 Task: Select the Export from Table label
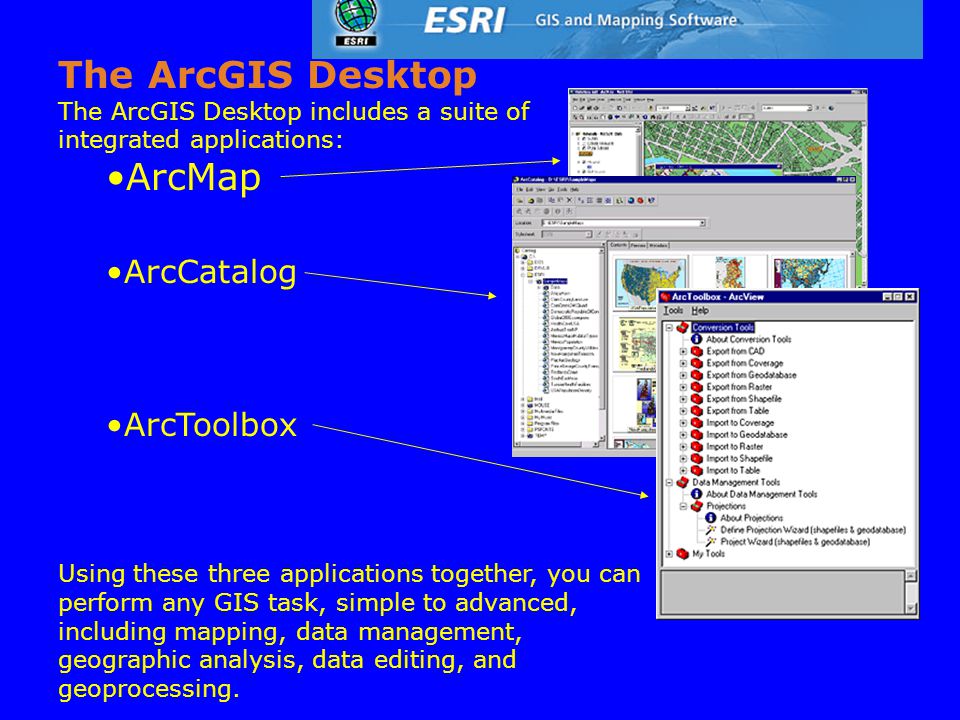coord(738,411)
